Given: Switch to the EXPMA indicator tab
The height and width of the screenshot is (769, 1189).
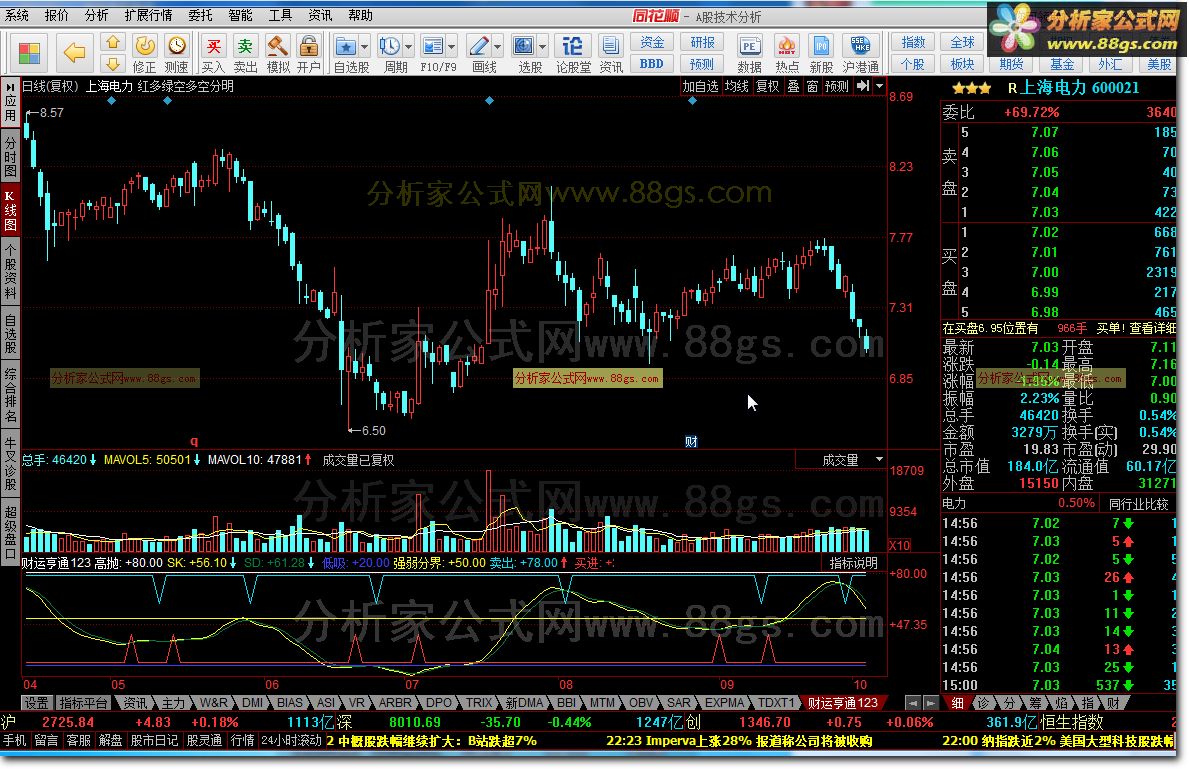Looking at the screenshot, I should click(724, 703).
